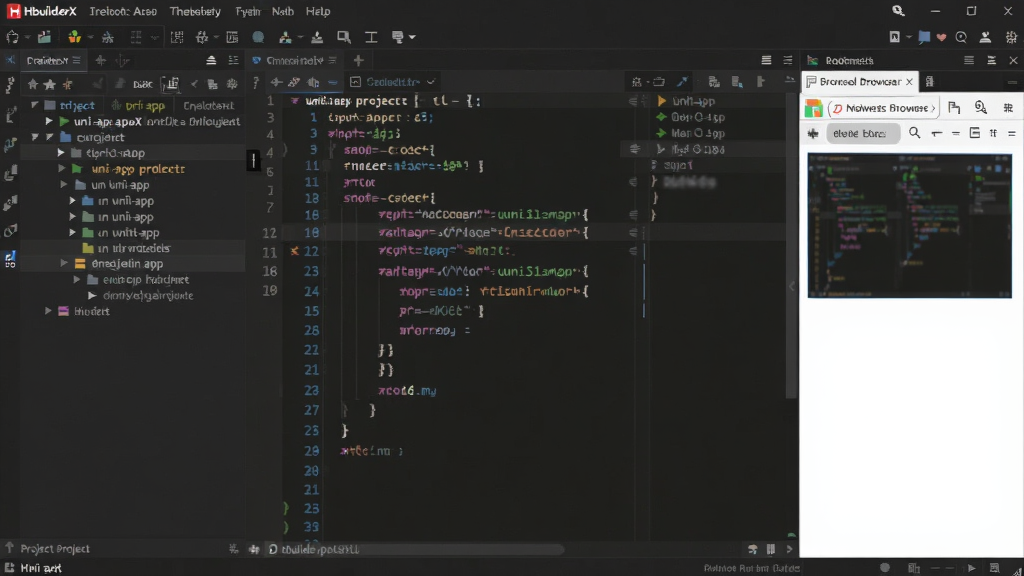
Task: Select the in tlrvrotdcls folder row
Action: [x=133, y=248]
